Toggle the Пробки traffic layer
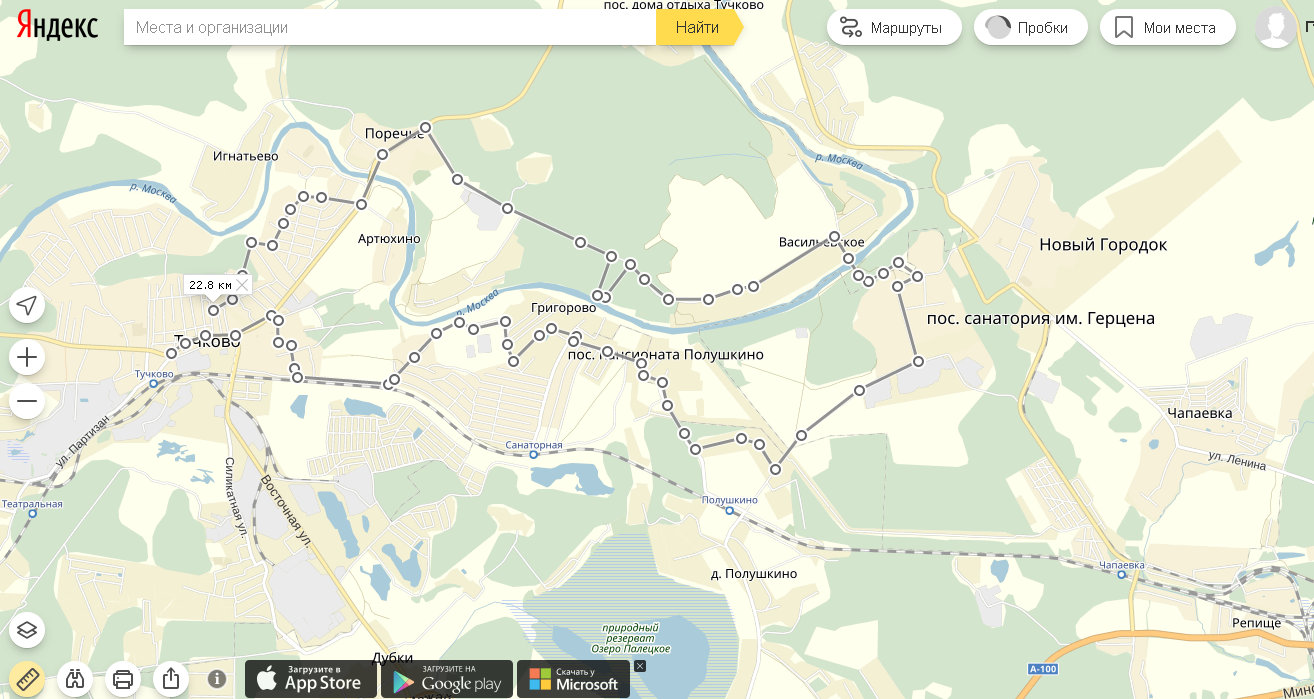Image resolution: width=1314 pixels, height=699 pixels. [x=1031, y=27]
